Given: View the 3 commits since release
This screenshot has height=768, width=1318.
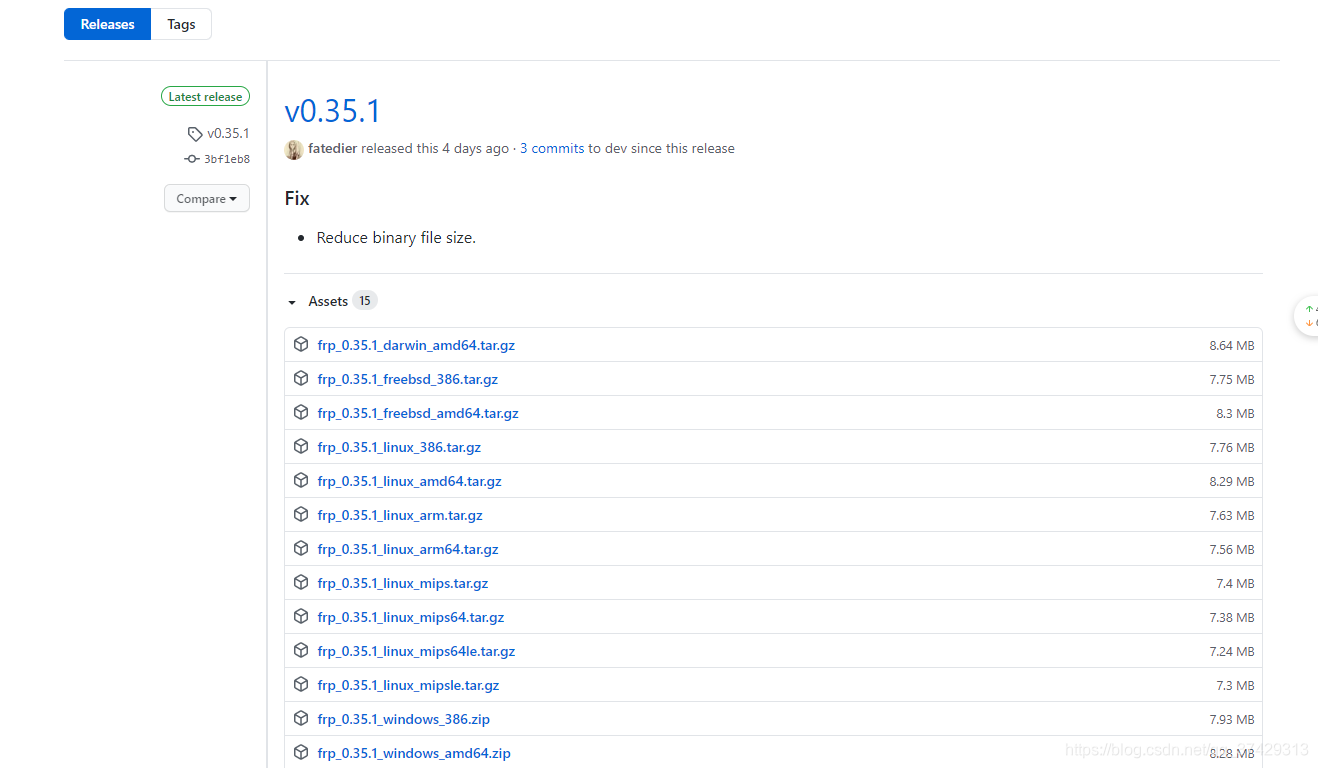Looking at the screenshot, I should coord(552,148).
